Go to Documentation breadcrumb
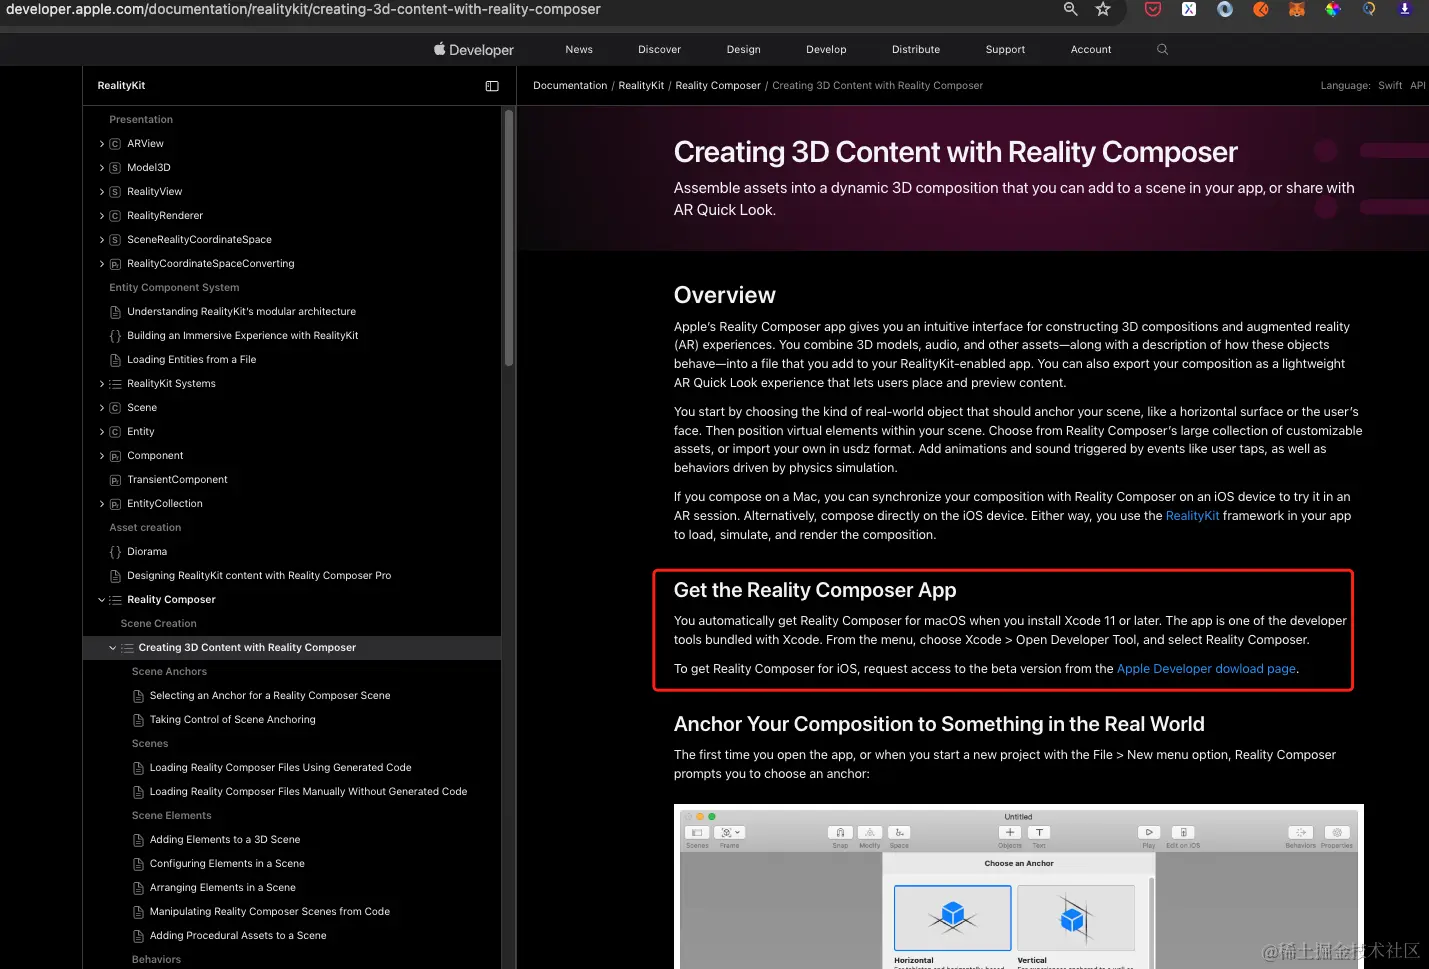This screenshot has height=969, width=1429. point(570,86)
